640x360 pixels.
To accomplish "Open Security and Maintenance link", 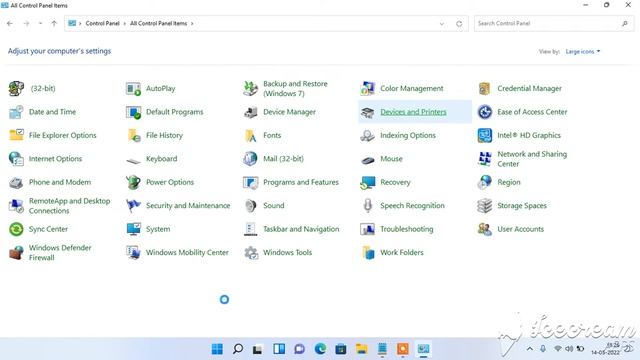I will (188, 206).
